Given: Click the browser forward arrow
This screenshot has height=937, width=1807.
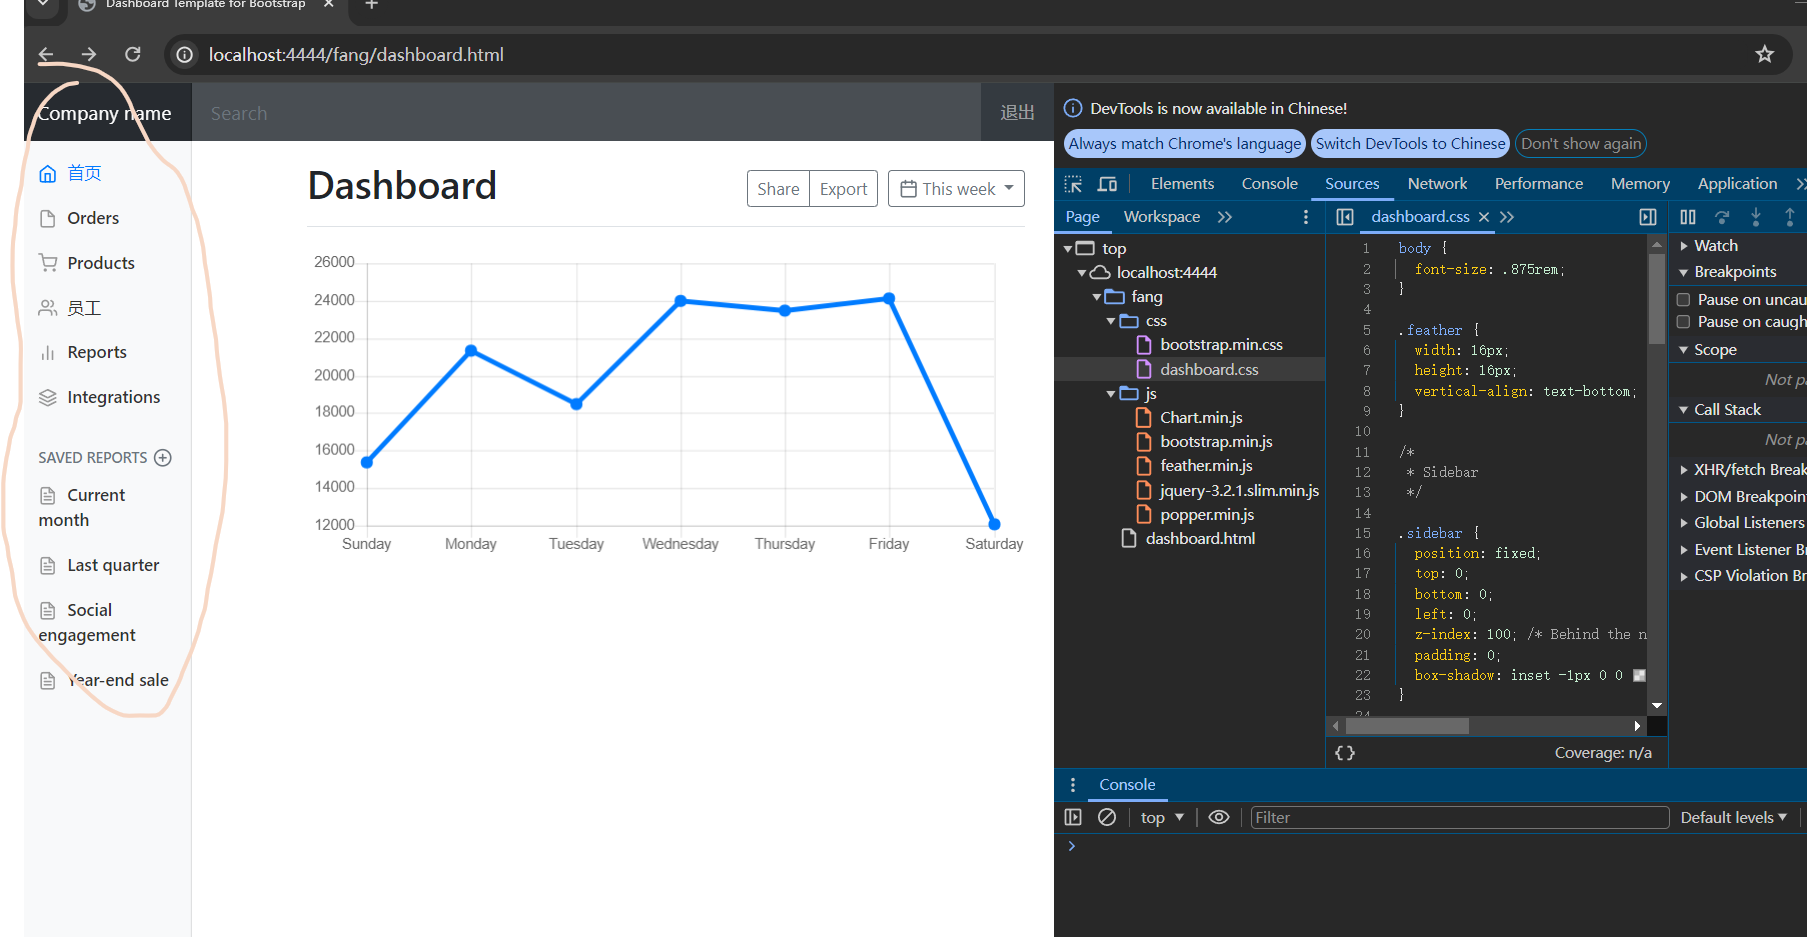Looking at the screenshot, I should click(x=89, y=54).
